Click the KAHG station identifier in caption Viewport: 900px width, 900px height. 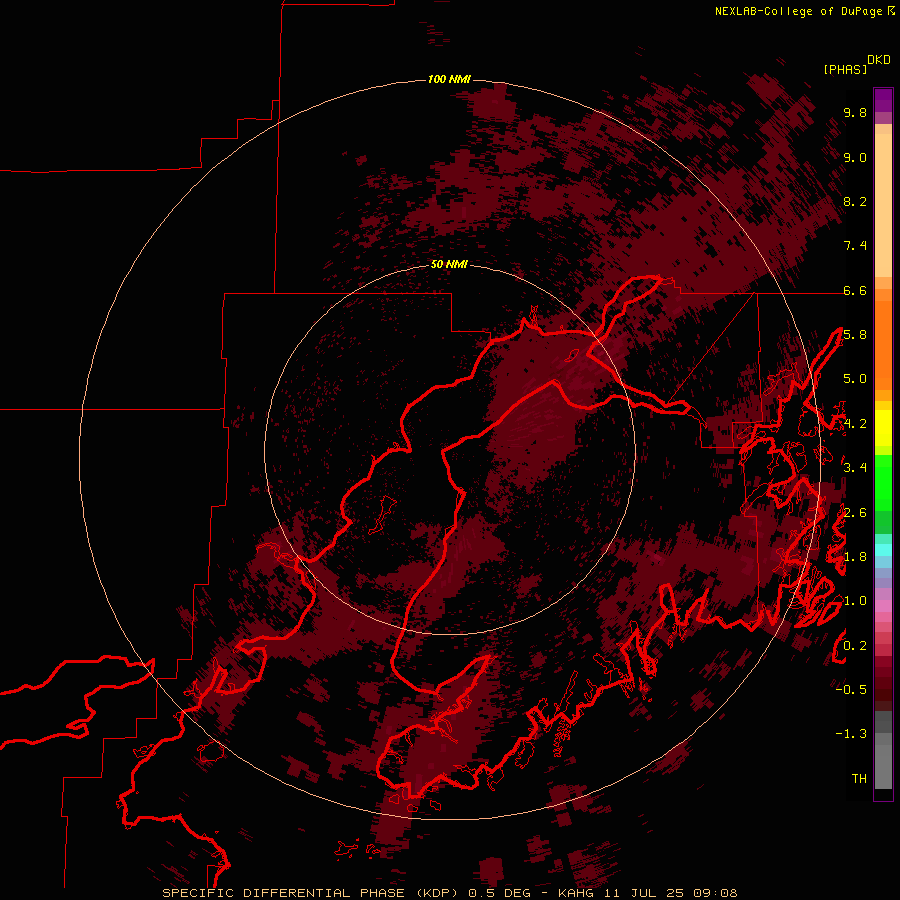tap(576, 893)
